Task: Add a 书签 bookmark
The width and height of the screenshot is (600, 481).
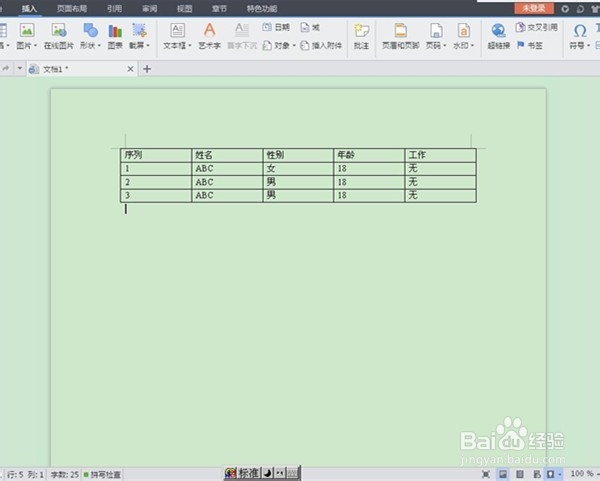Action: (x=530, y=45)
